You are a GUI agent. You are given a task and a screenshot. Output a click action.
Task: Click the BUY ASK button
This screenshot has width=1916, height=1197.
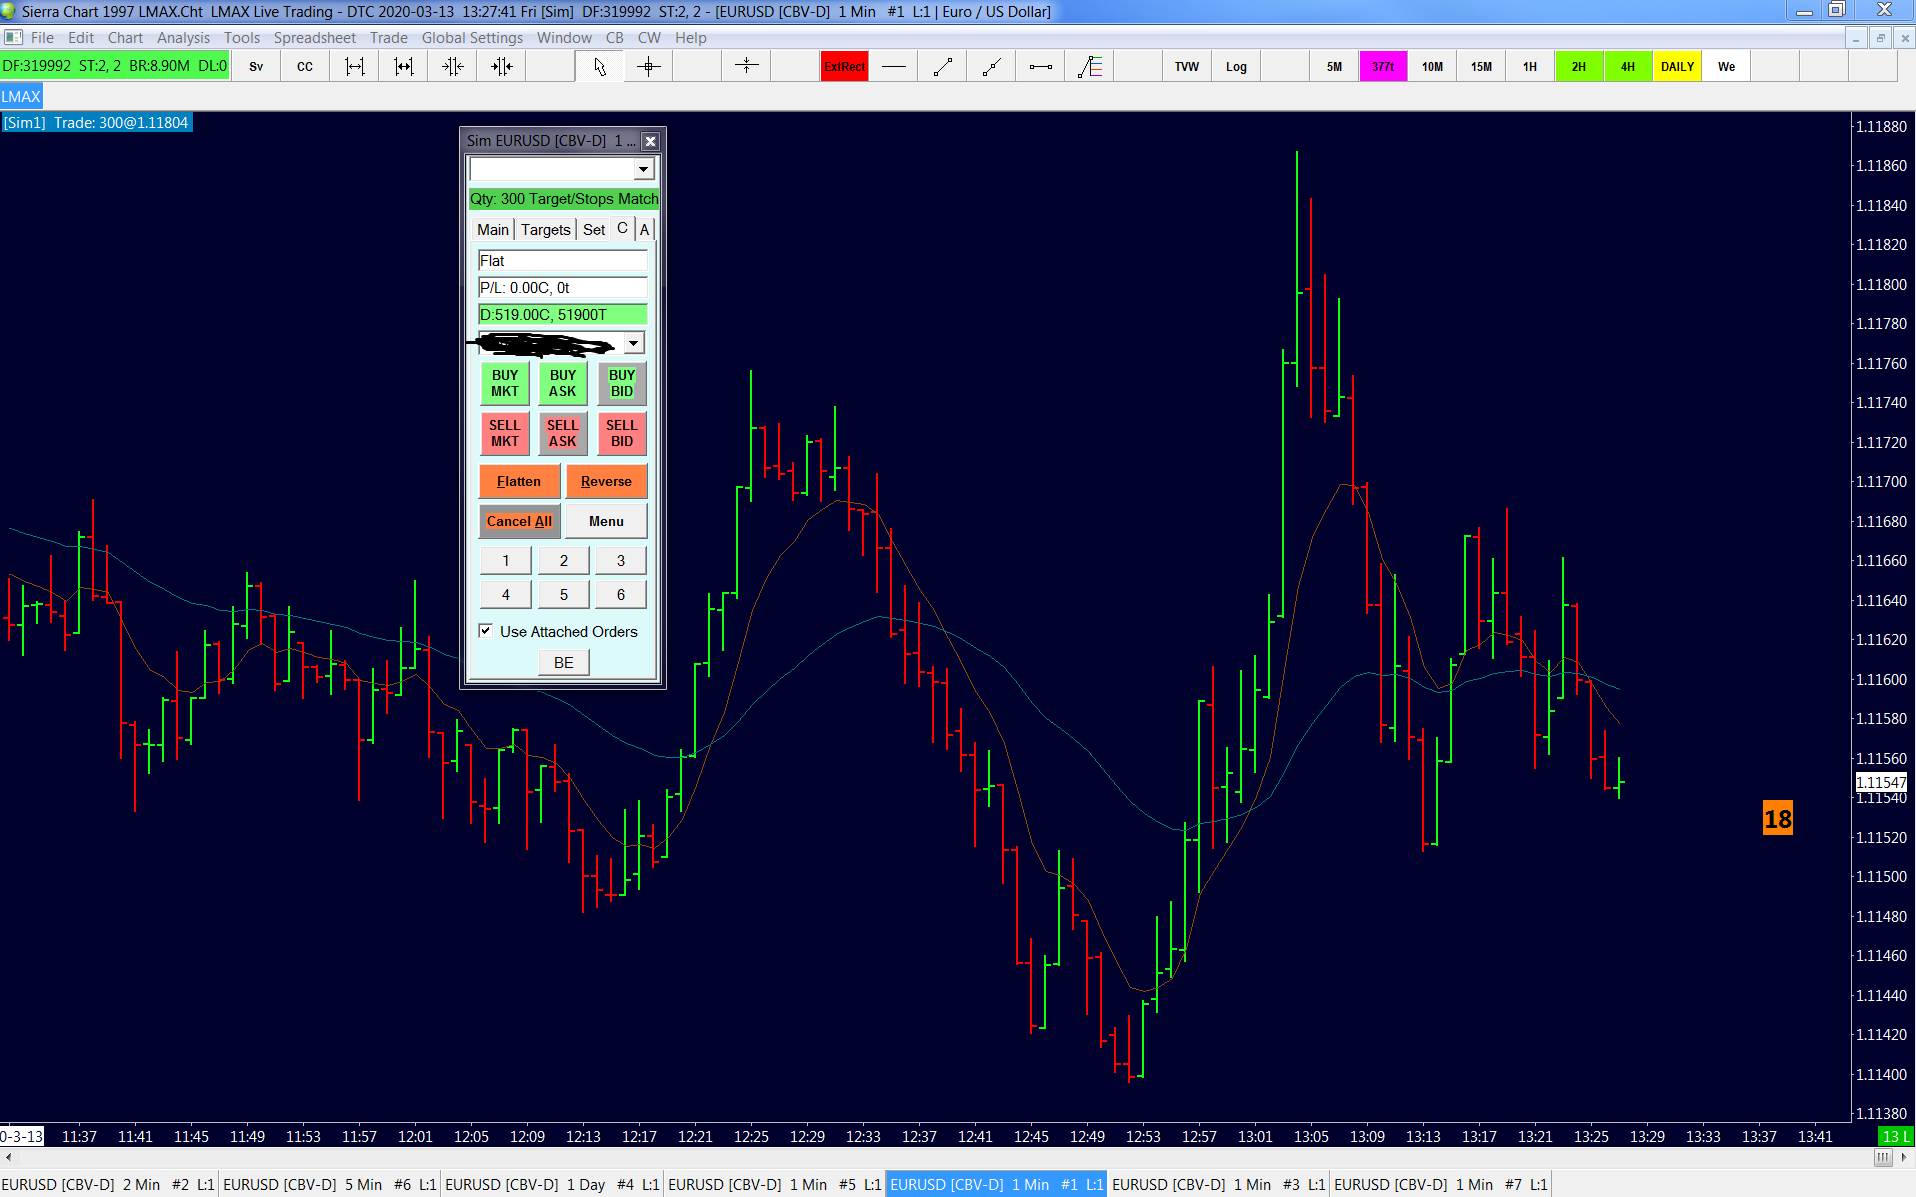(563, 383)
